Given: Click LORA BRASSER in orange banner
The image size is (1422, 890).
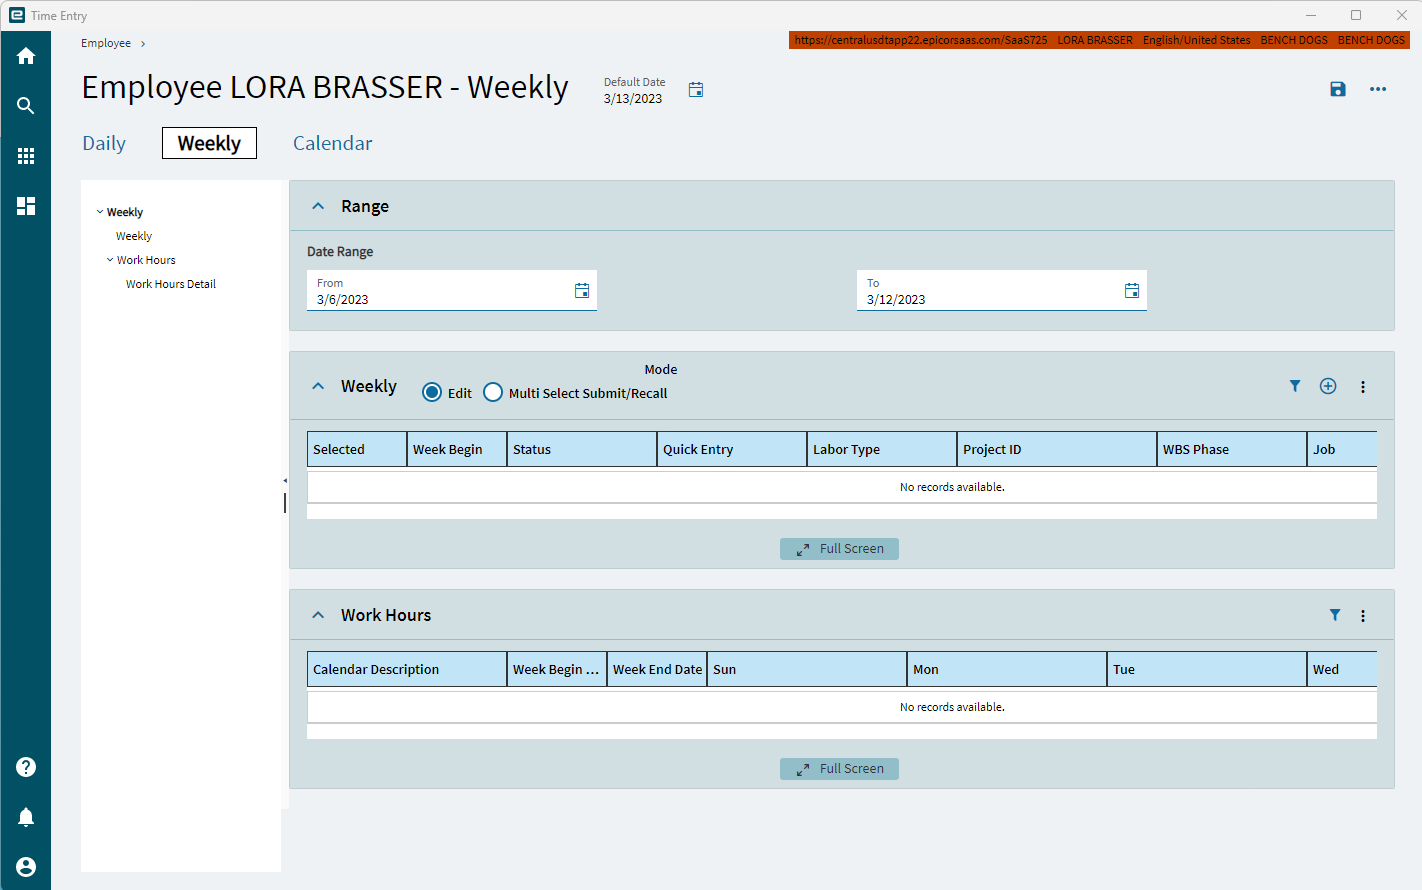Looking at the screenshot, I should [x=1095, y=40].
